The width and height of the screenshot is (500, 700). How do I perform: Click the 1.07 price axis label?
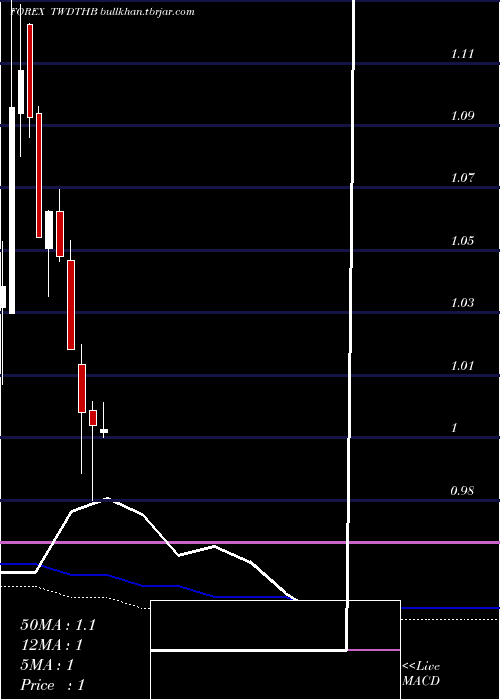coord(462,179)
